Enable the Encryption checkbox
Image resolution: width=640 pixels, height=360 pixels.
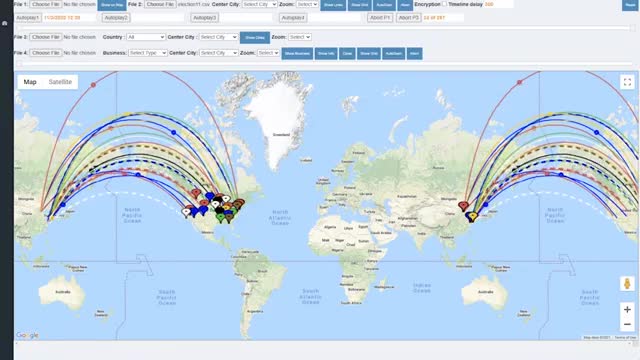coord(444,4)
